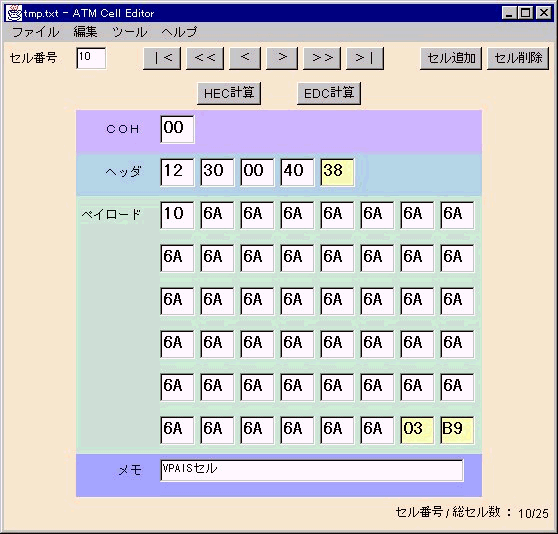Click the セル削除 button
558x534 pixels.
[518, 58]
